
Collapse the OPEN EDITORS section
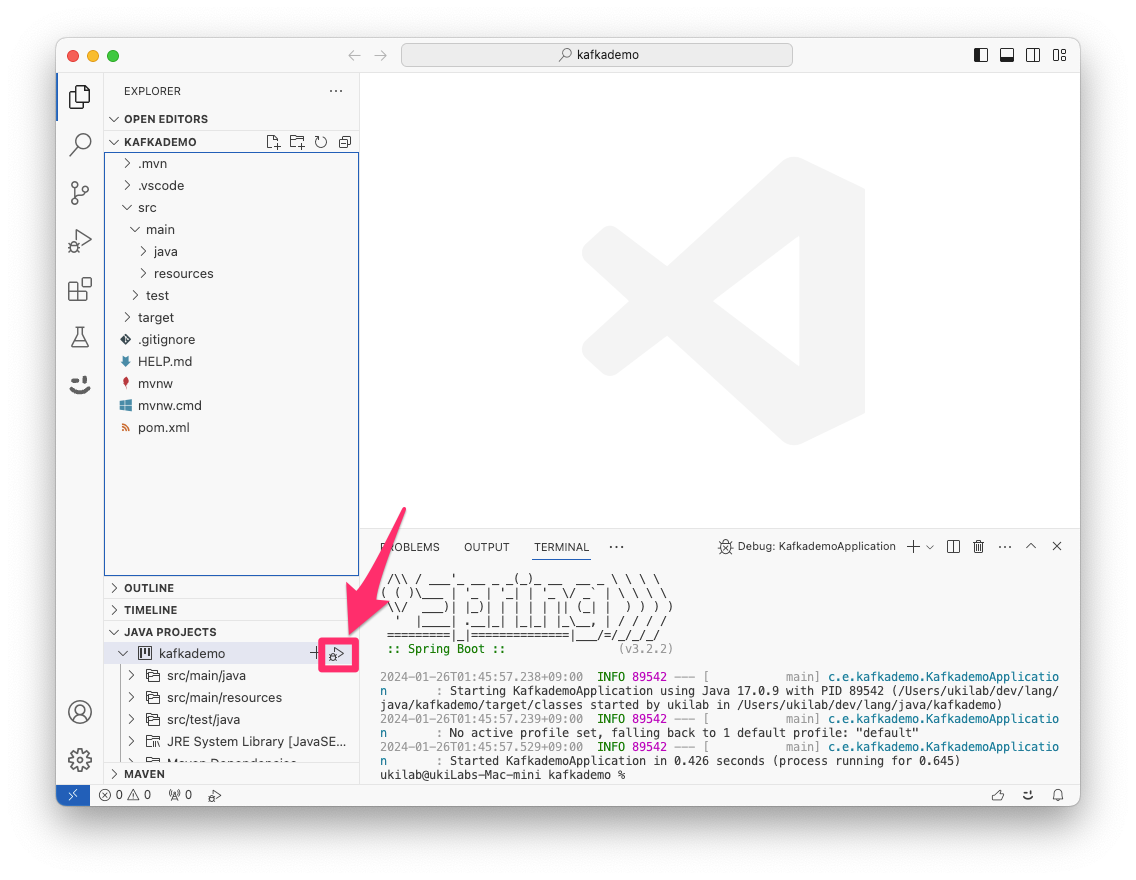click(x=232, y=119)
